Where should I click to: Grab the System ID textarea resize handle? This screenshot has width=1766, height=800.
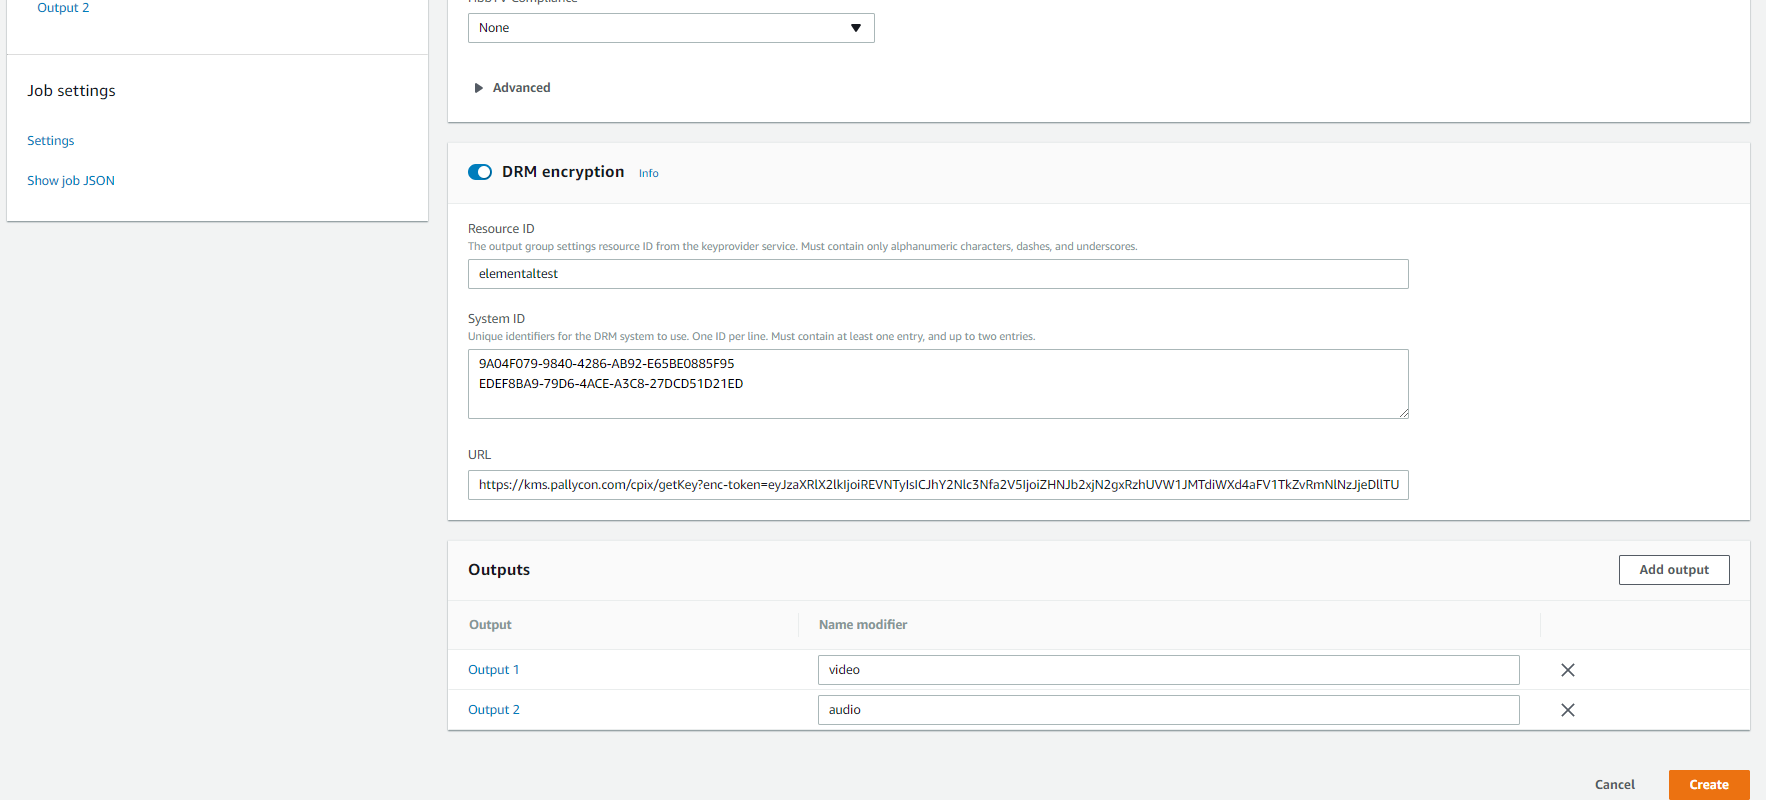[x=1403, y=413]
